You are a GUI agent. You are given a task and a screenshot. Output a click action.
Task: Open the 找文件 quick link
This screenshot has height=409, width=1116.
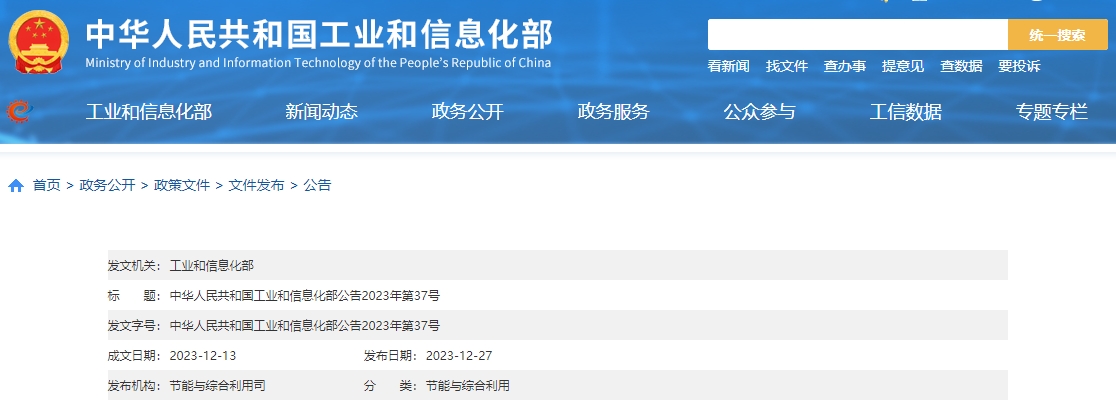[x=786, y=66]
